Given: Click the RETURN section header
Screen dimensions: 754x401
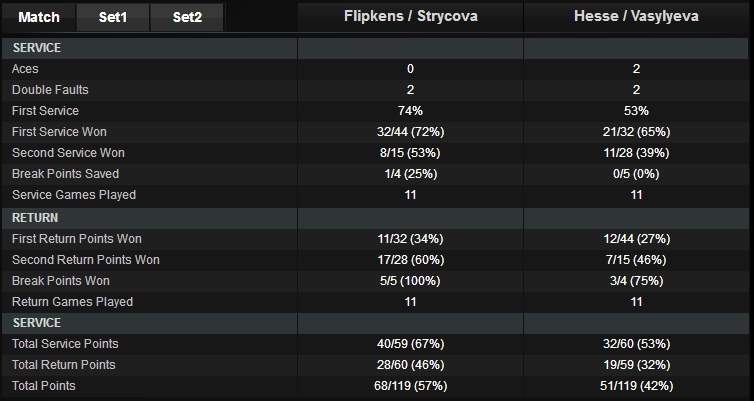Looking at the screenshot, I should pos(34,216).
